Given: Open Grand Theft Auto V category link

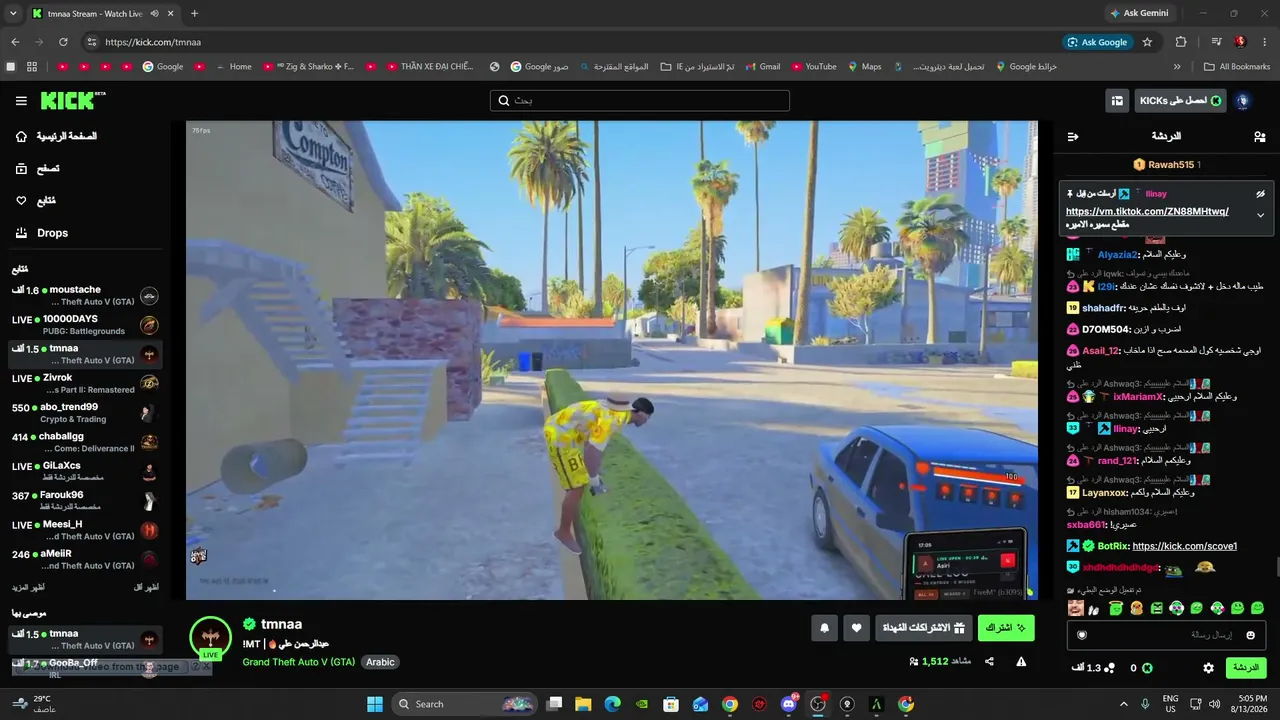Looking at the screenshot, I should (x=299, y=662).
